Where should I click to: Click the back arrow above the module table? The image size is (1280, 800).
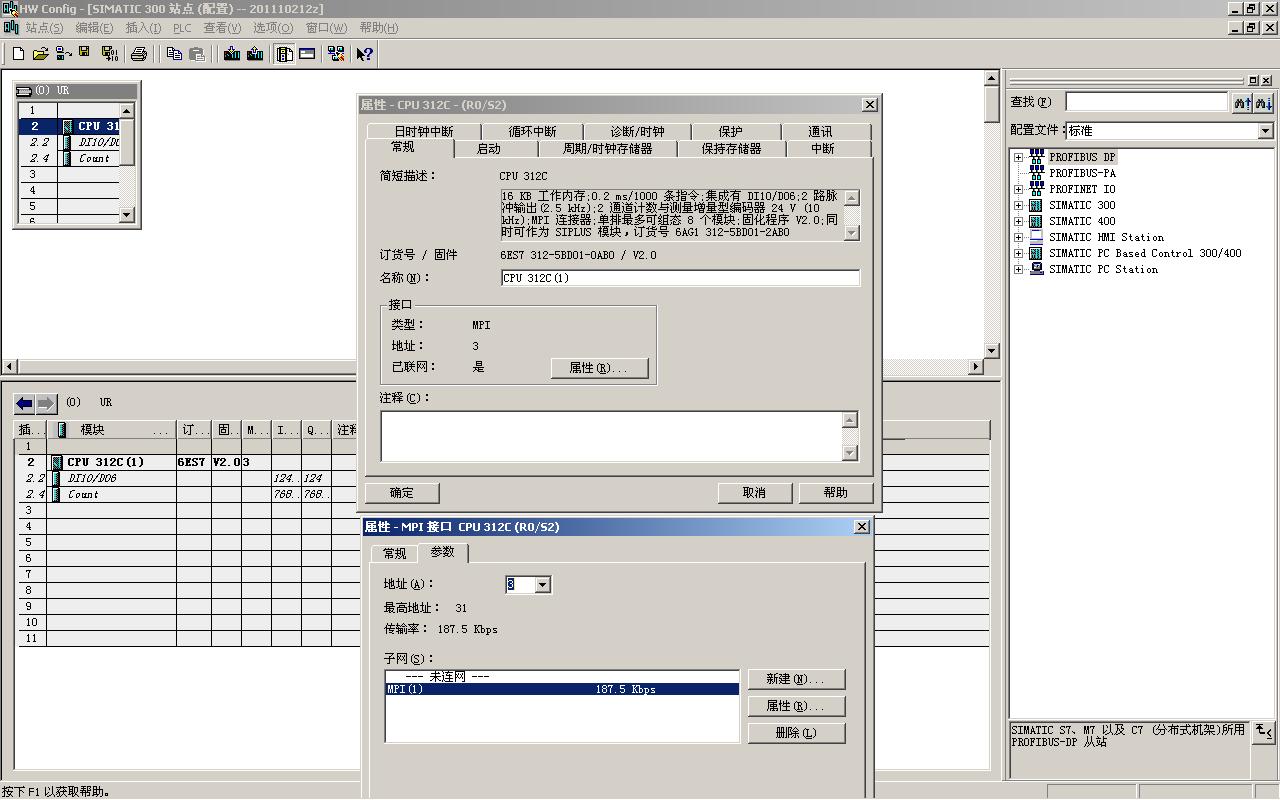[24, 403]
